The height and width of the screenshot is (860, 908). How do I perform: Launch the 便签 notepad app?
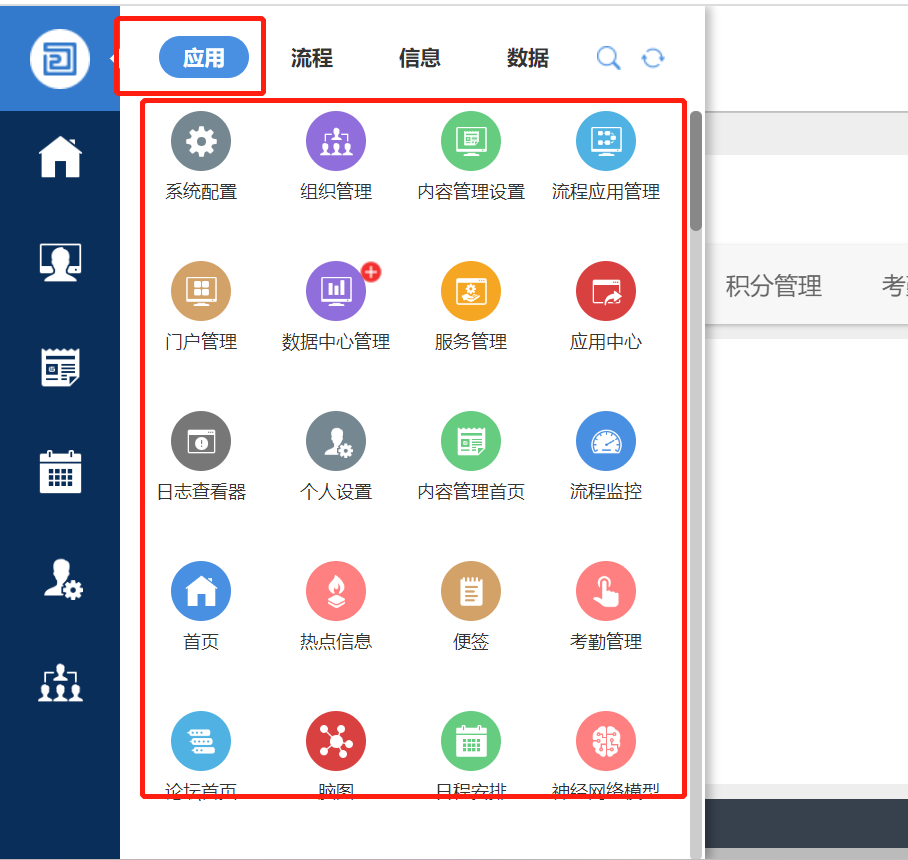pyautogui.click(x=471, y=591)
